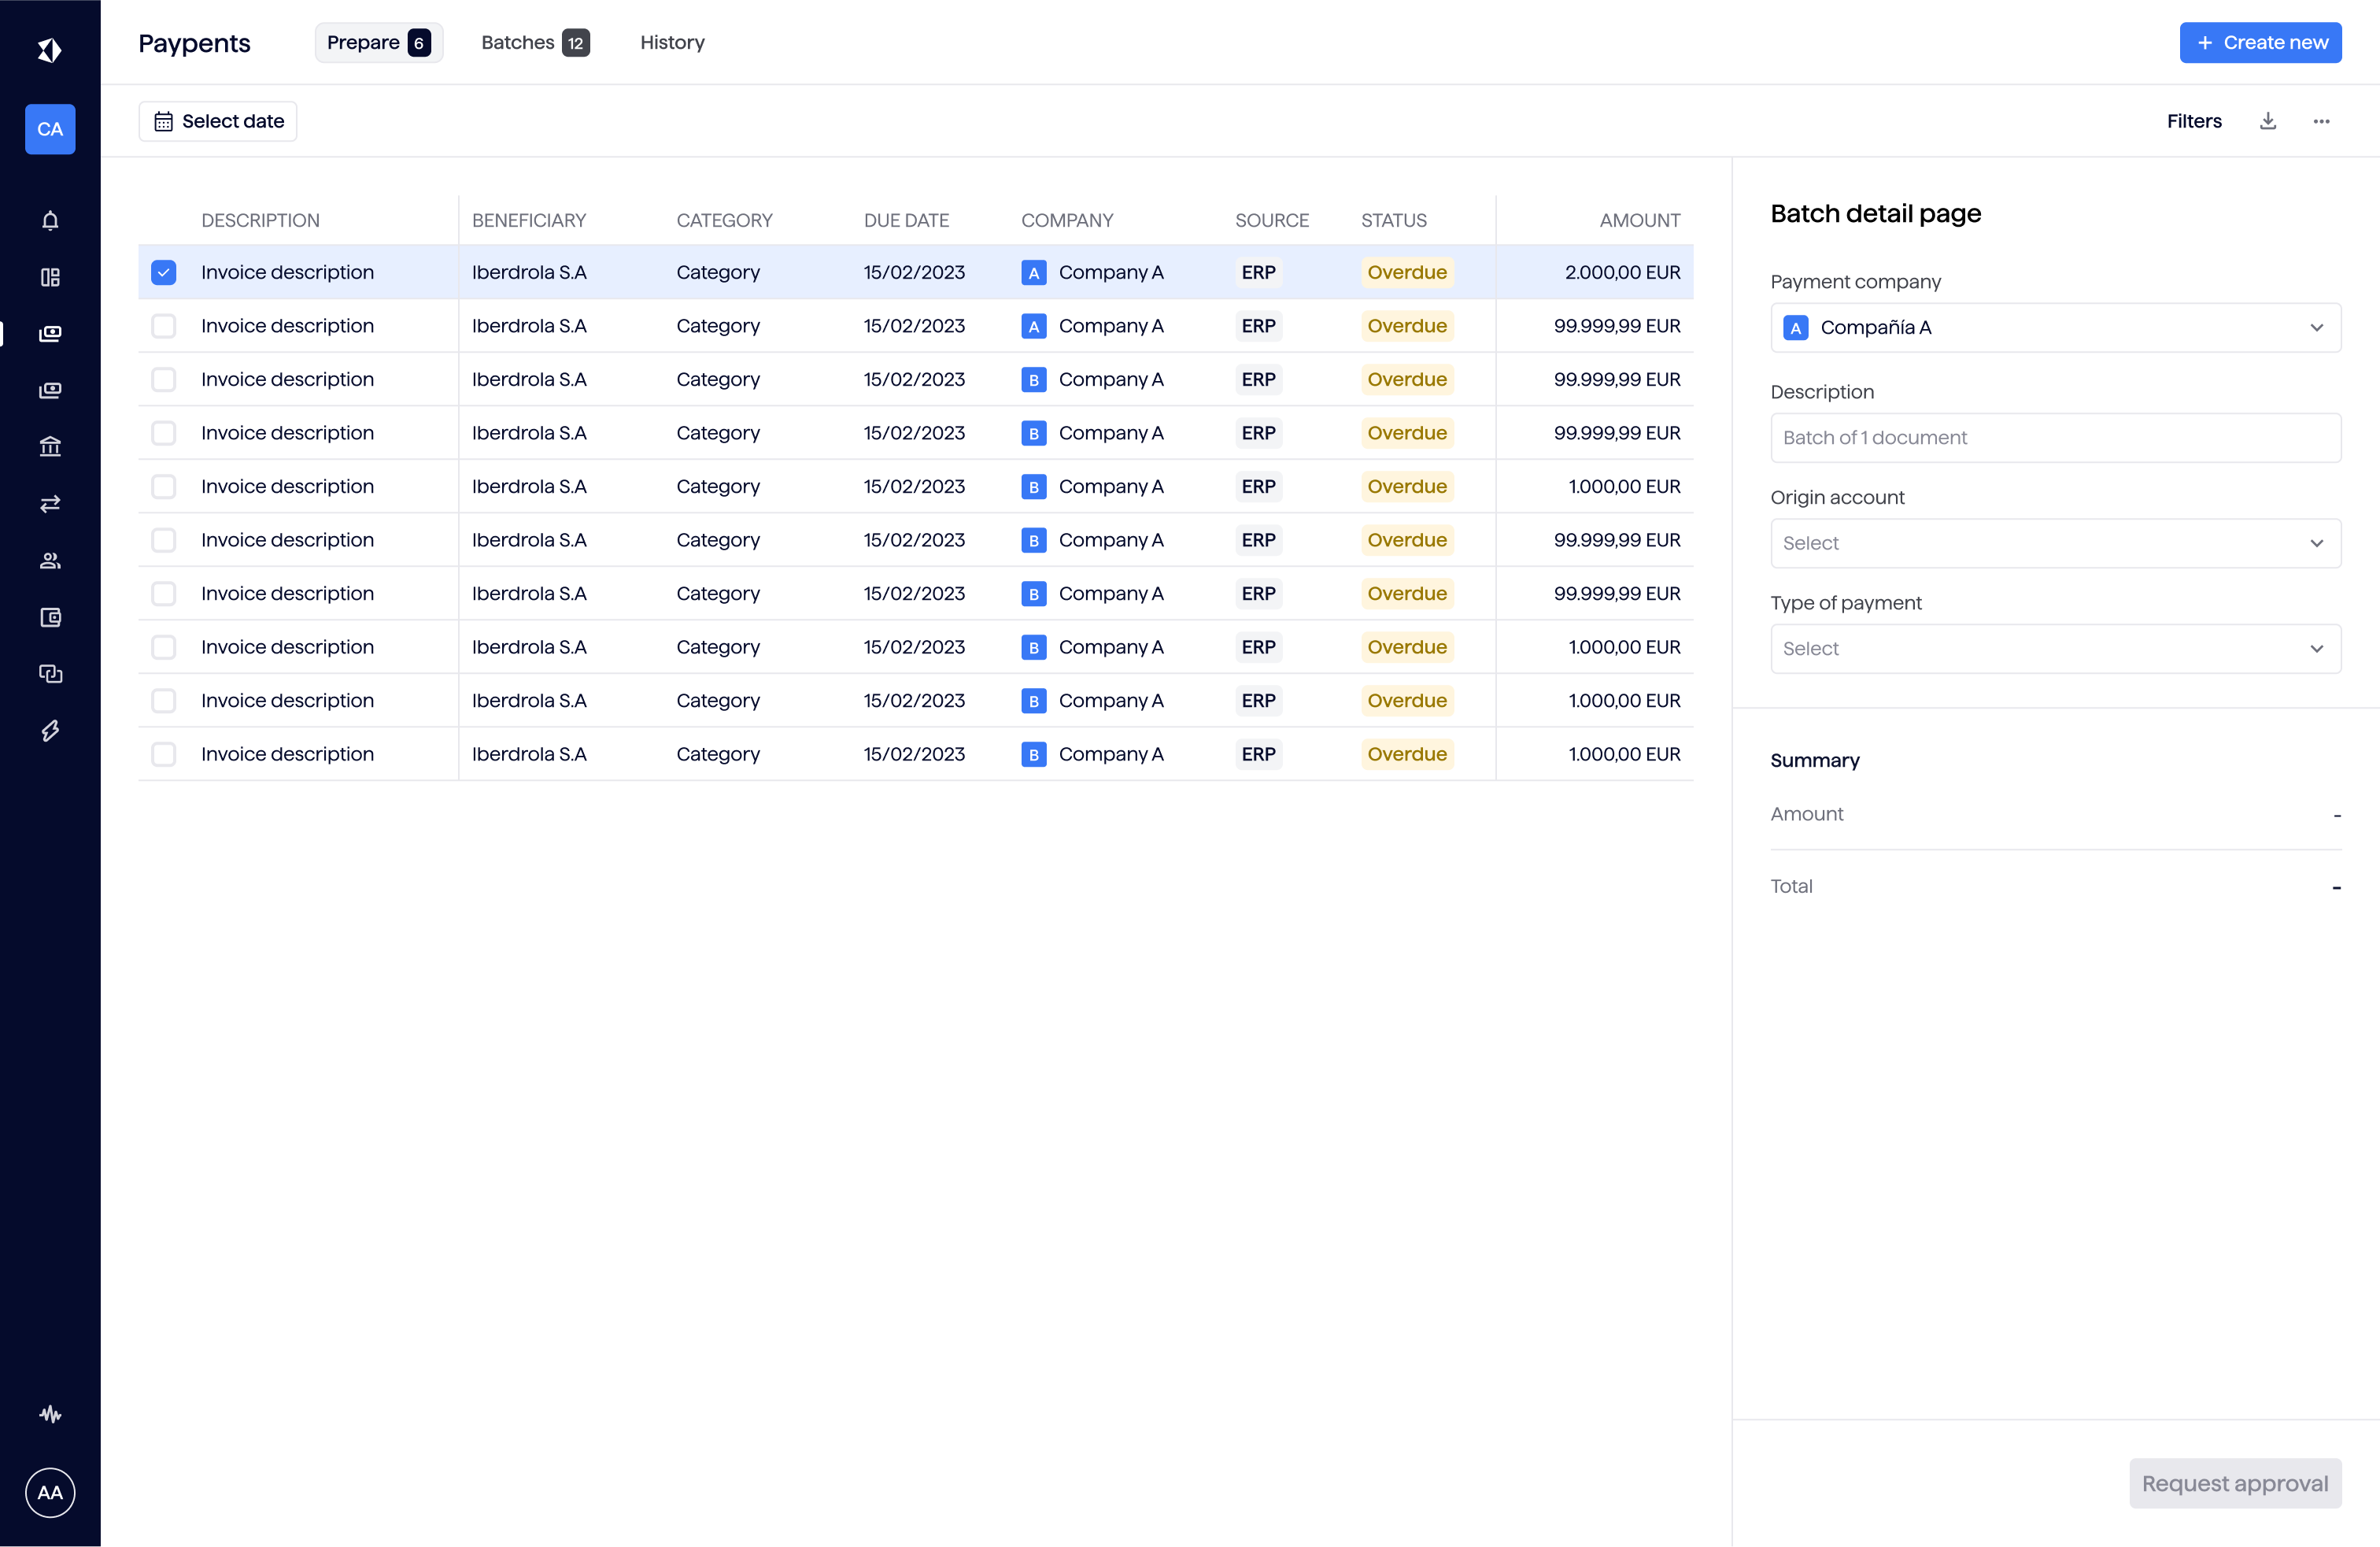Check the last invoice row checkbox
The image size is (2380, 1547).
[164, 754]
